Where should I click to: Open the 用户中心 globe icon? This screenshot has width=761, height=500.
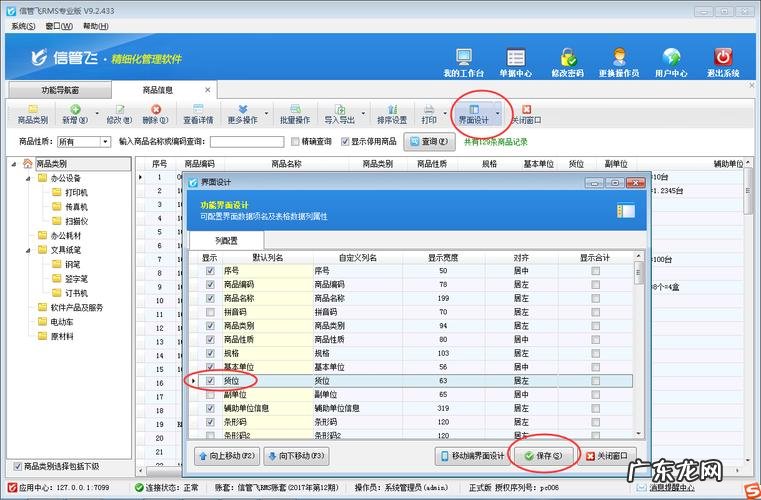click(670, 59)
